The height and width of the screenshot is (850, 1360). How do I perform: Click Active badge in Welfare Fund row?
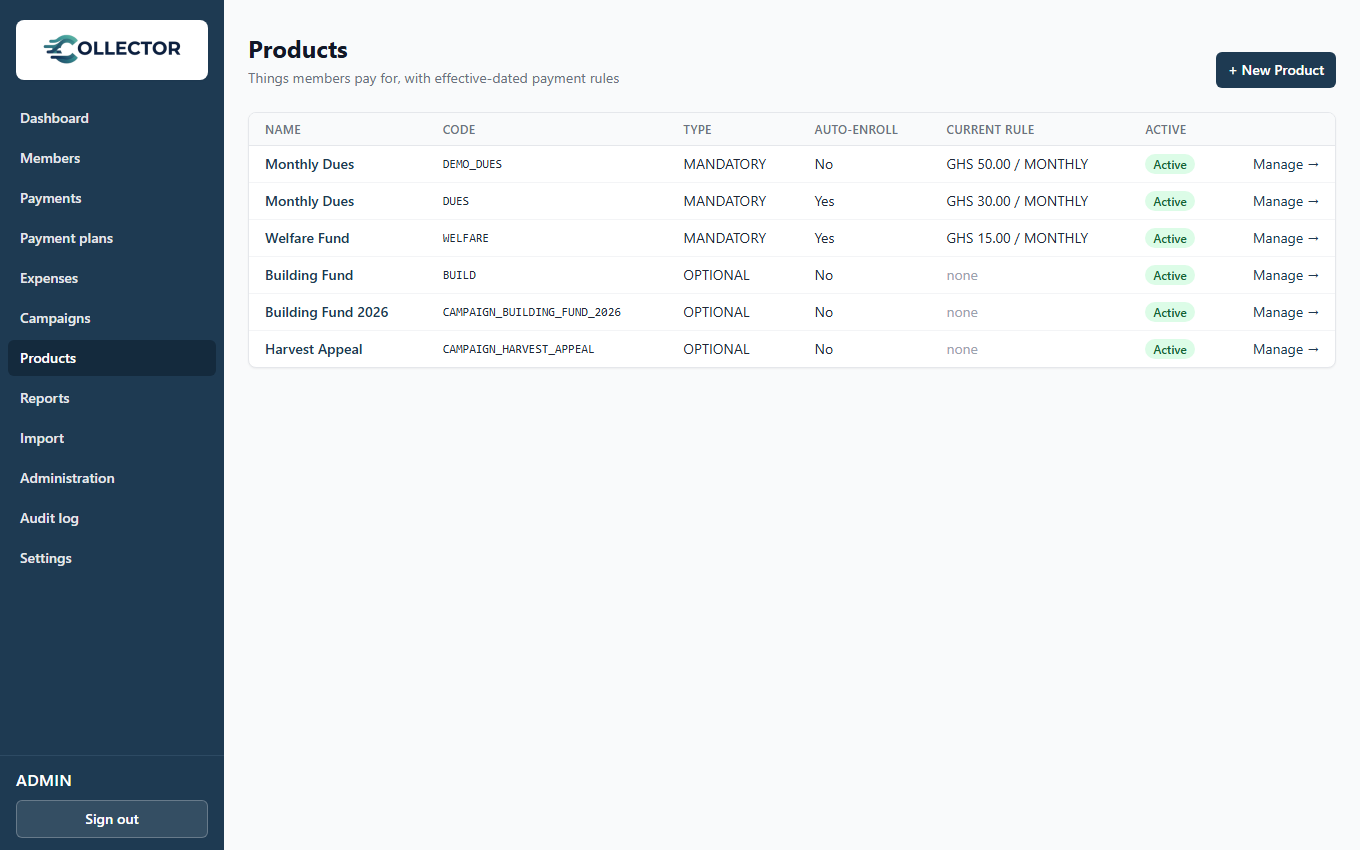tap(1170, 238)
